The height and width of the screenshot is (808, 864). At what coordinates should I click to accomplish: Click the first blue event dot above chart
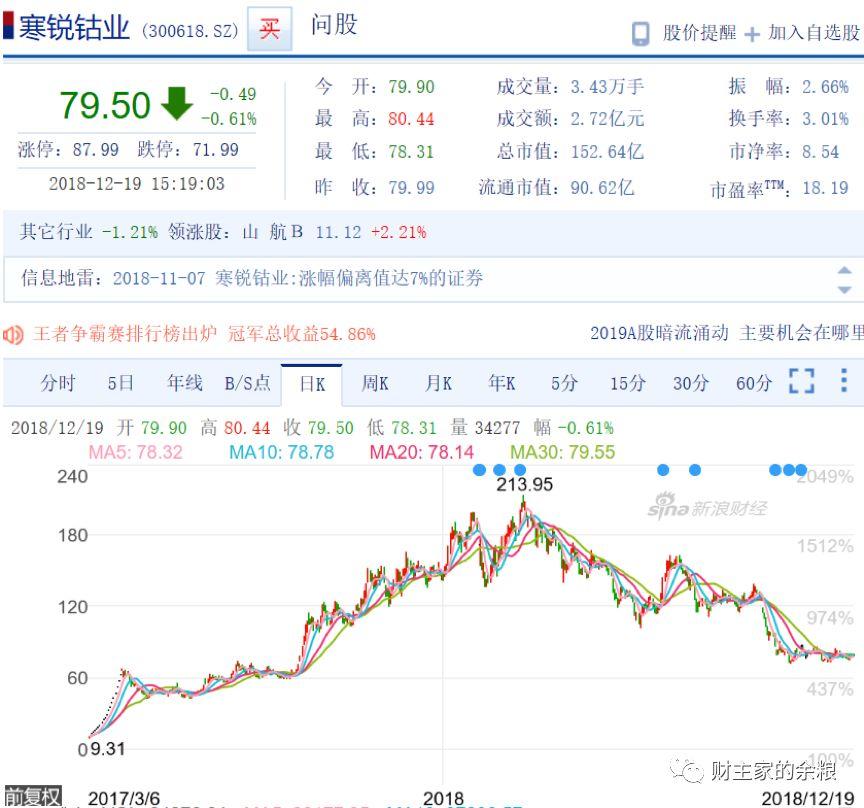(x=479, y=470)
